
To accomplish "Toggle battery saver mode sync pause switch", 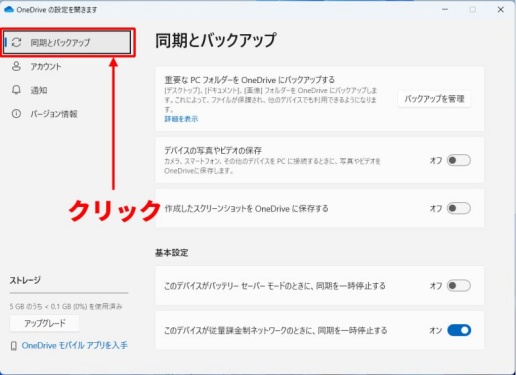I will click(x=459, y=286).
